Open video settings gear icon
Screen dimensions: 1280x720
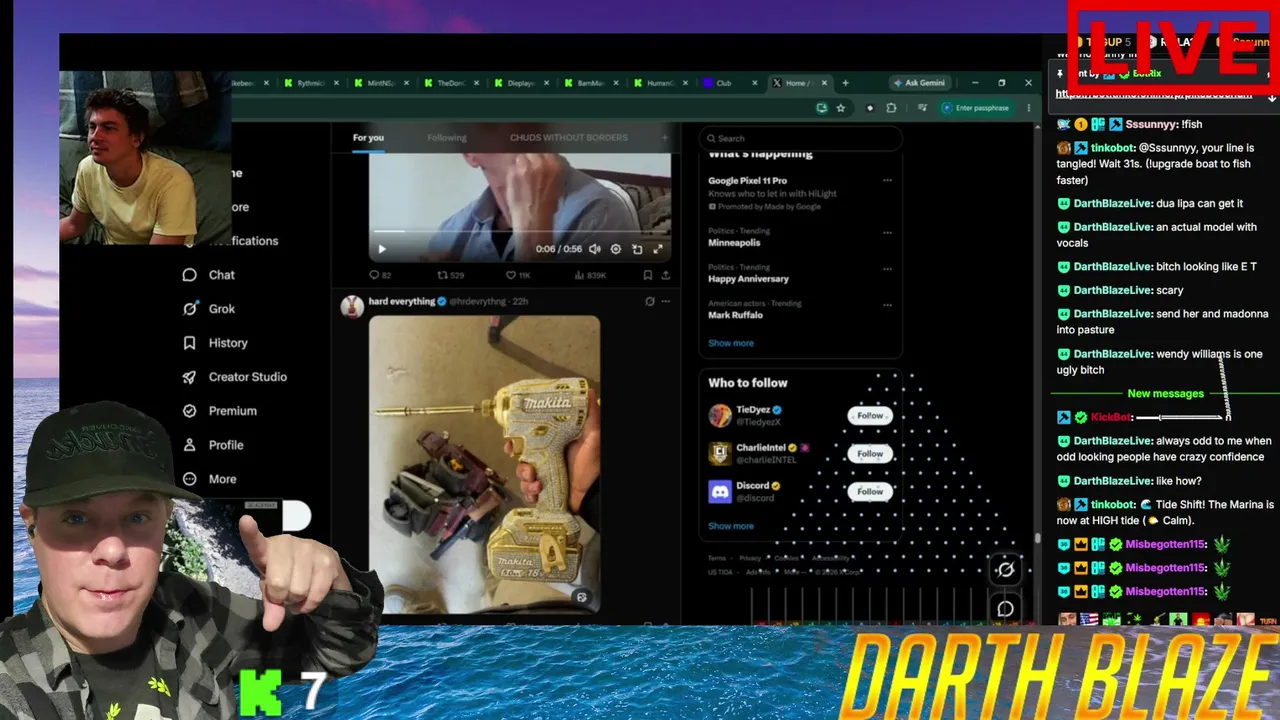[616, 249]
